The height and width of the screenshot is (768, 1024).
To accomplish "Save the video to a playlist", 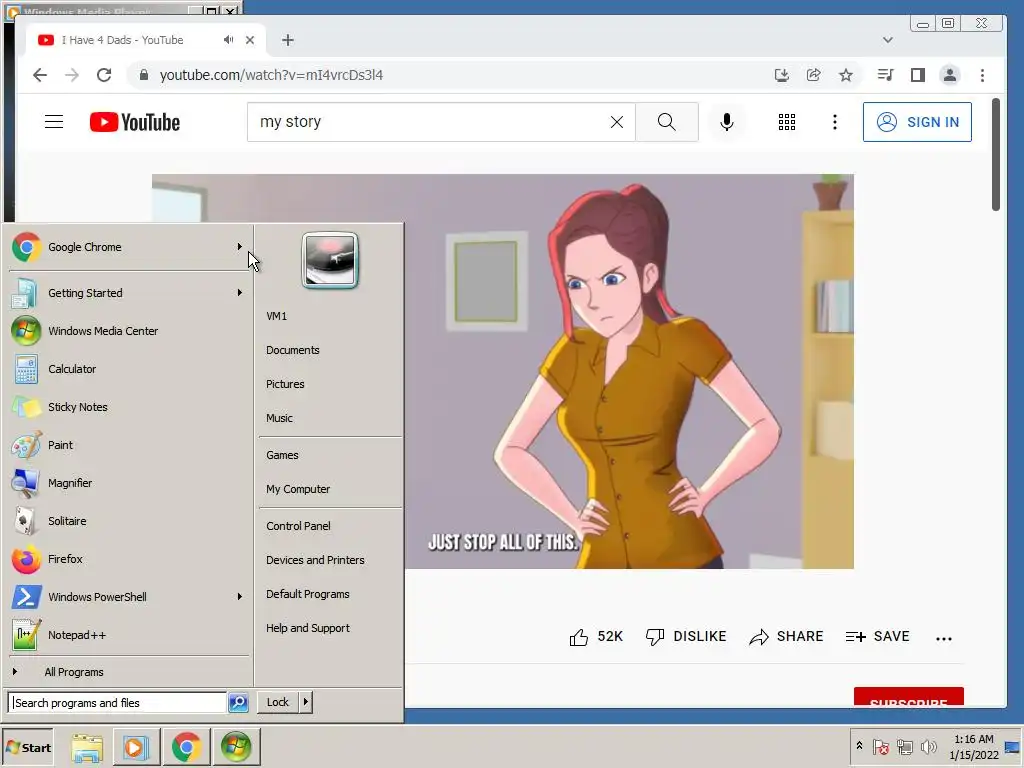I will pyautogui.click(x=878, y=637).
